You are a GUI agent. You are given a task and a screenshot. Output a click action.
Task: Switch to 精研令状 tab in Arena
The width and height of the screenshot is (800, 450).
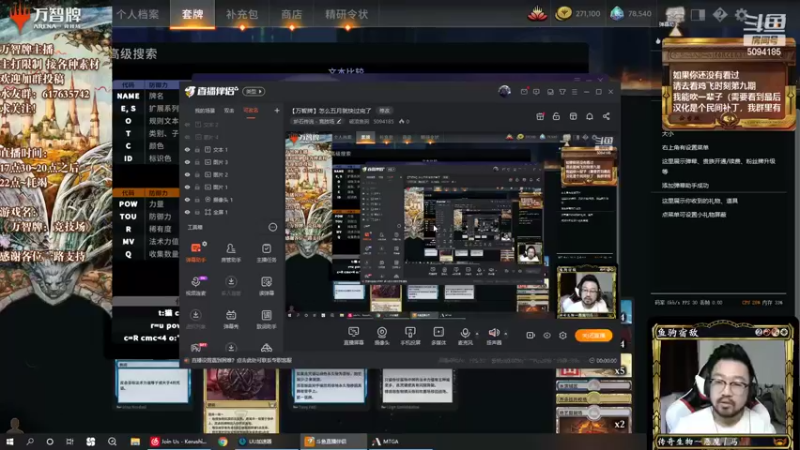(x=347, y=14)
